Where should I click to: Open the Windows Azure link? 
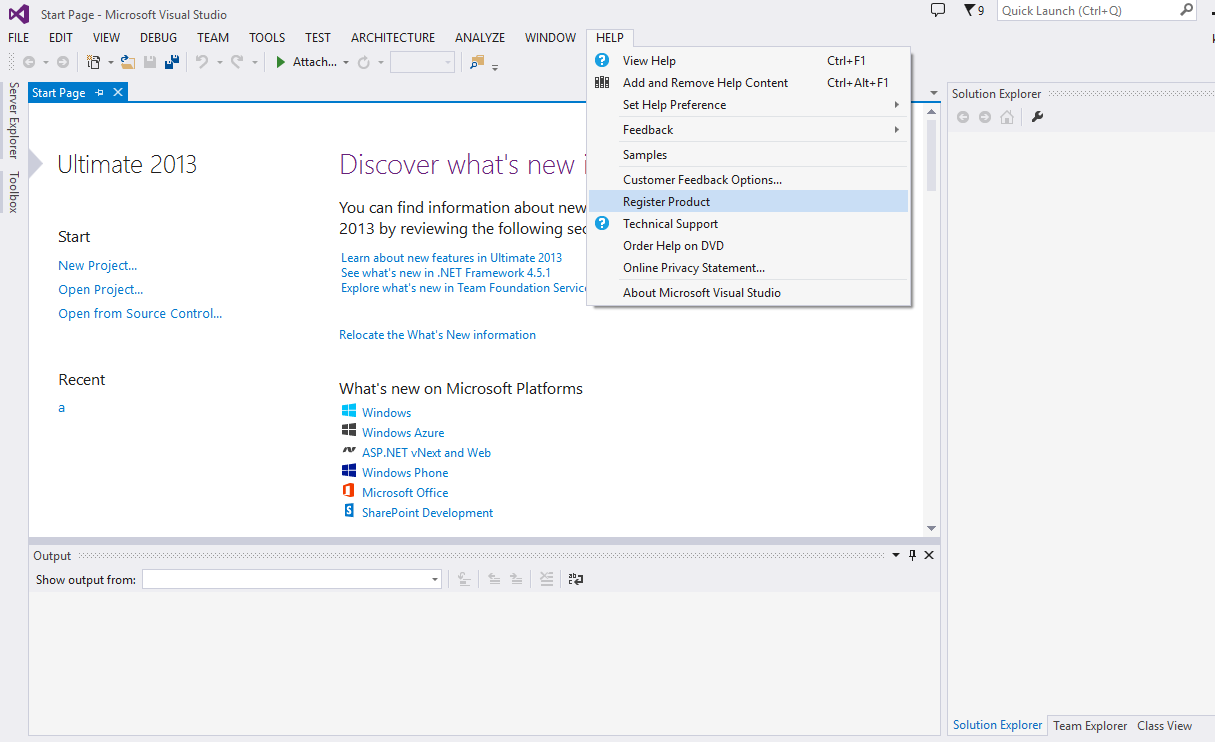pyautogui.click(x=403, y=433)
